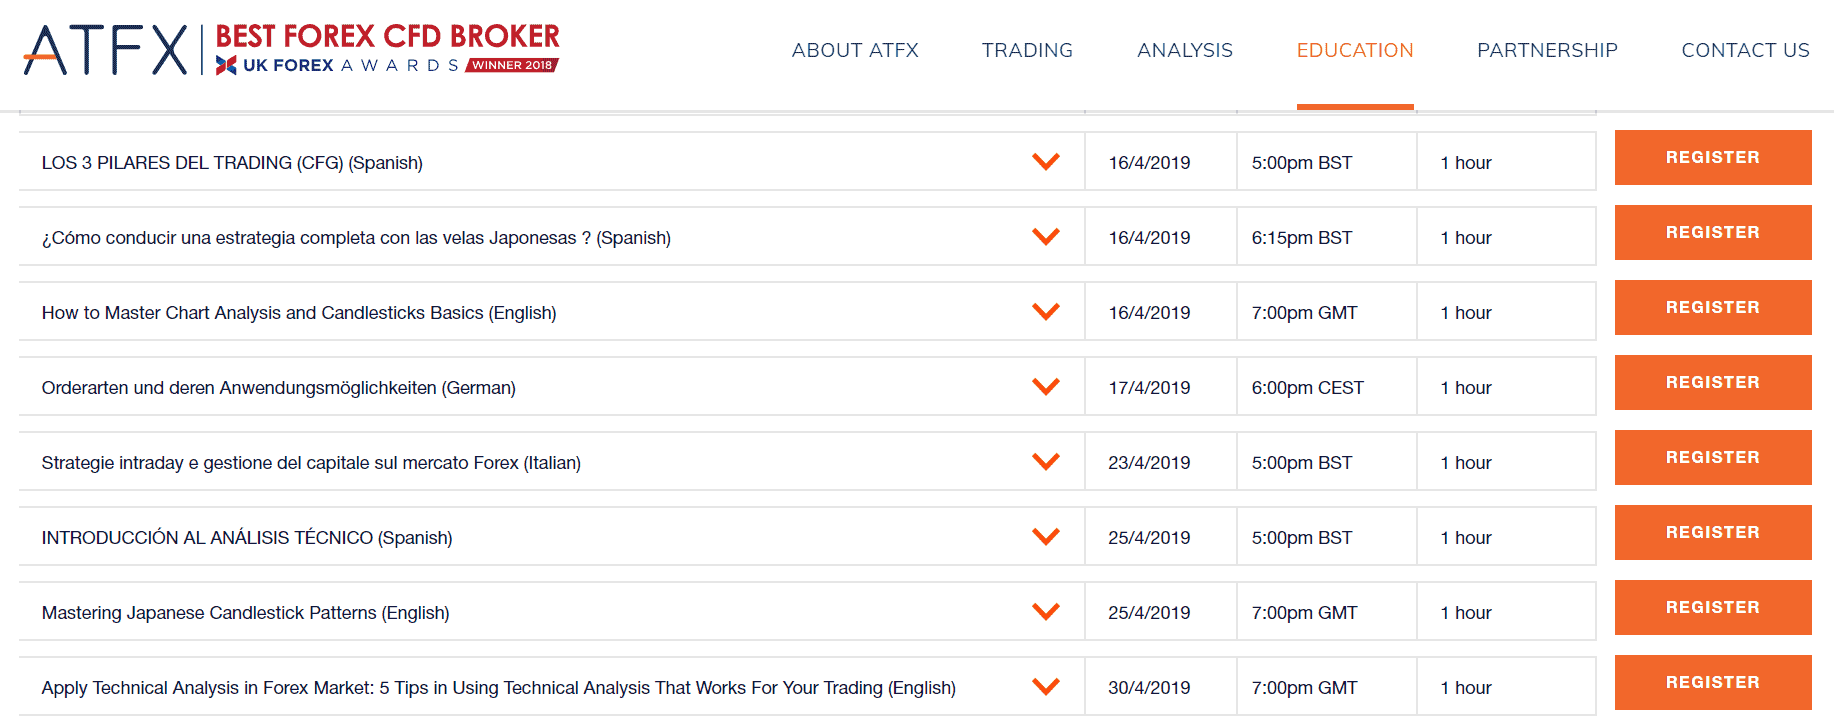Image resolution: width=1834 pixels, height=727 pixels.
Task: Click date 23/4/2019 in Strategie intraday row
Action: coord(1149,463)
